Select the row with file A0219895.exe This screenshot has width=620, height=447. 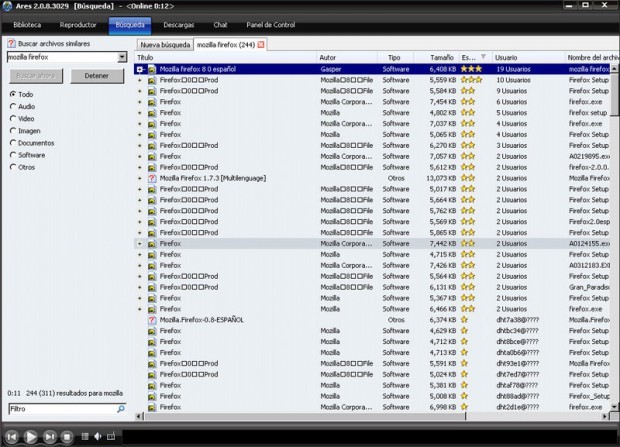[372, 157]
